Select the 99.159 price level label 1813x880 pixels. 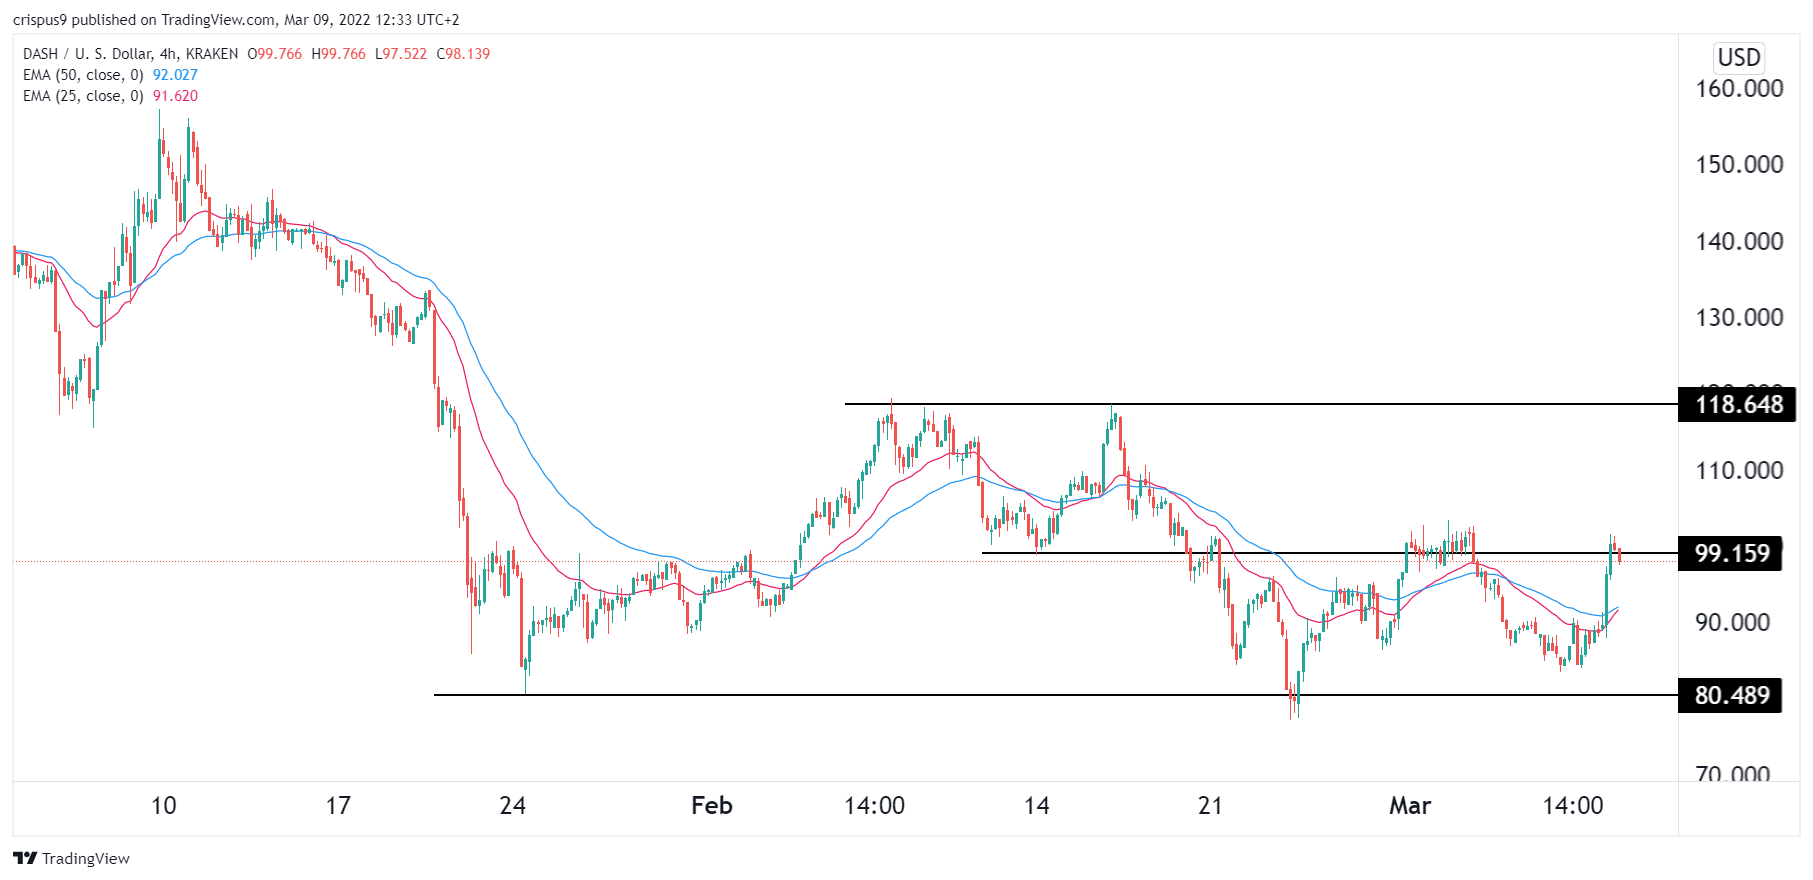pos(1730,553)
